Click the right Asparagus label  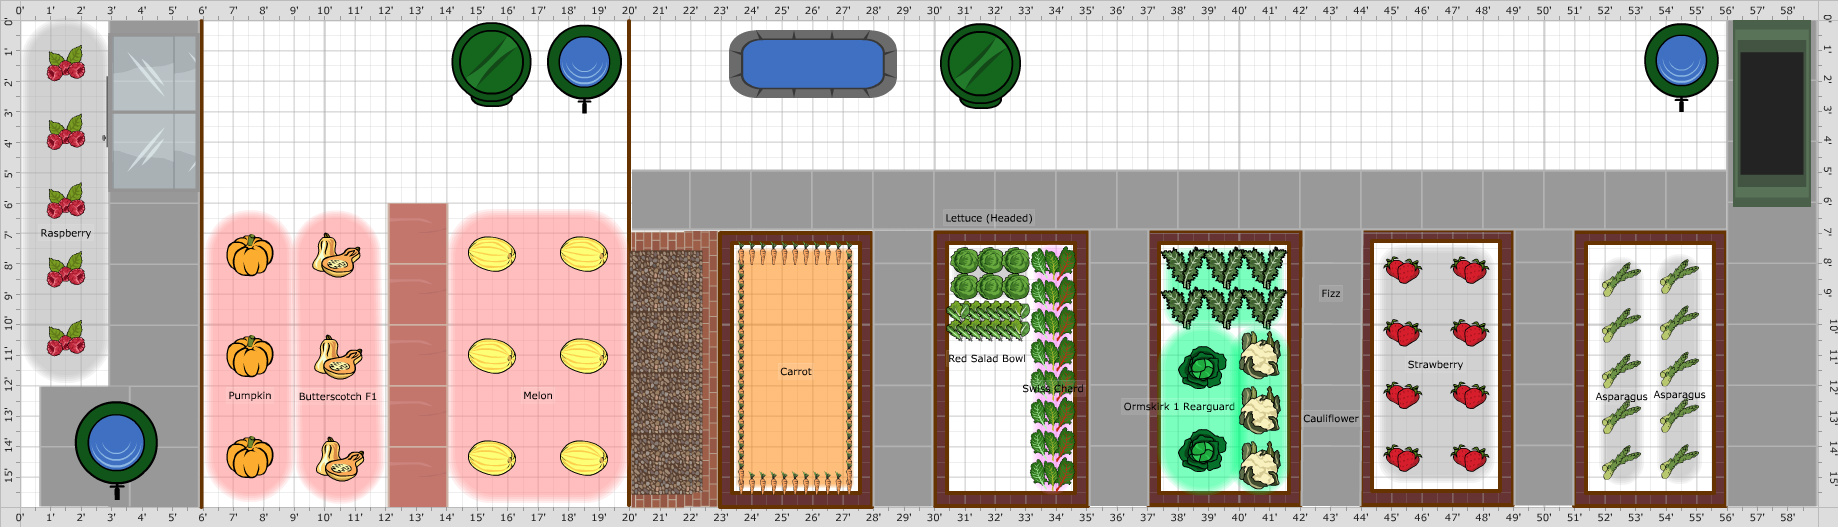tap(1680, 395)
